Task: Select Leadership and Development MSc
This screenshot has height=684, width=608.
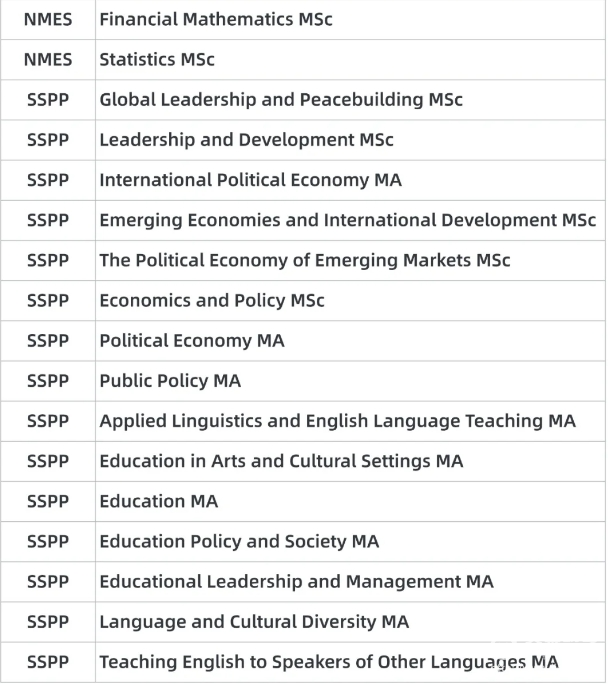Action: [246, 140]
